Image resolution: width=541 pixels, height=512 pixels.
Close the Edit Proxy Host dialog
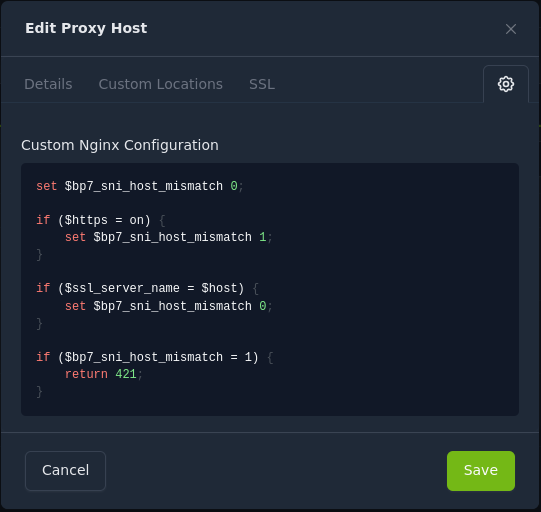[x=511, y=29]
